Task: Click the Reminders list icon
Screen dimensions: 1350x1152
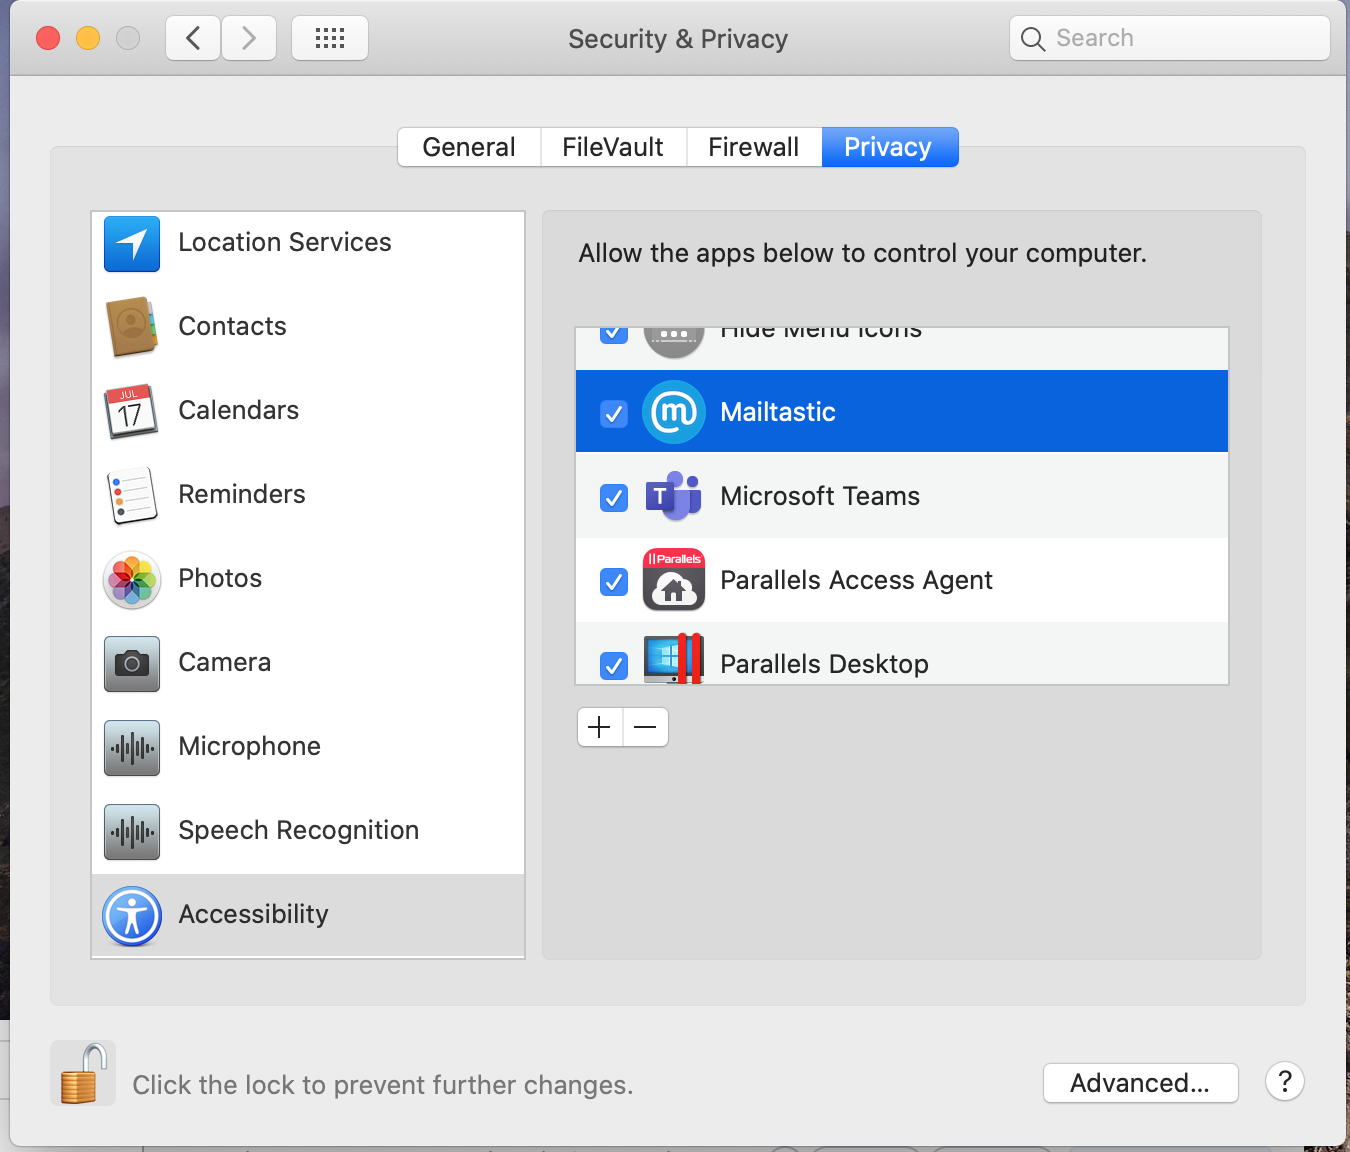Action: pos(132,495)
